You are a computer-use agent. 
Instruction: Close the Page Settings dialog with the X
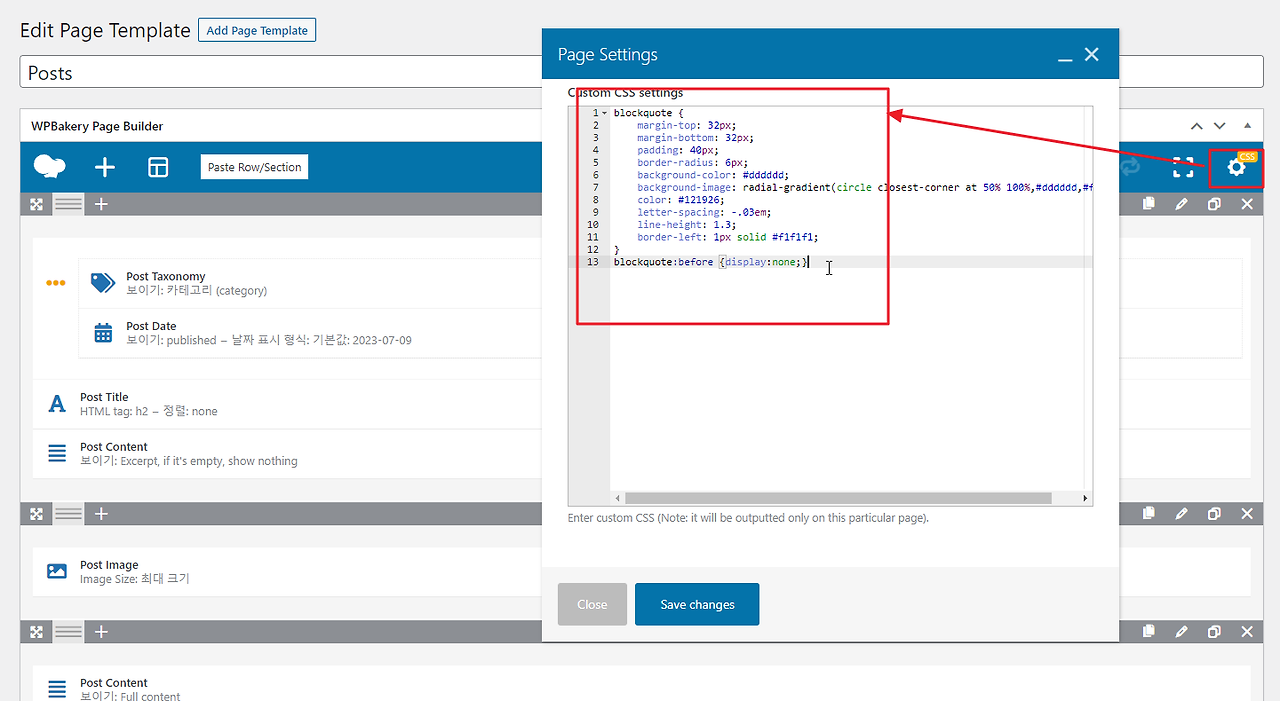pos(1092,54)
